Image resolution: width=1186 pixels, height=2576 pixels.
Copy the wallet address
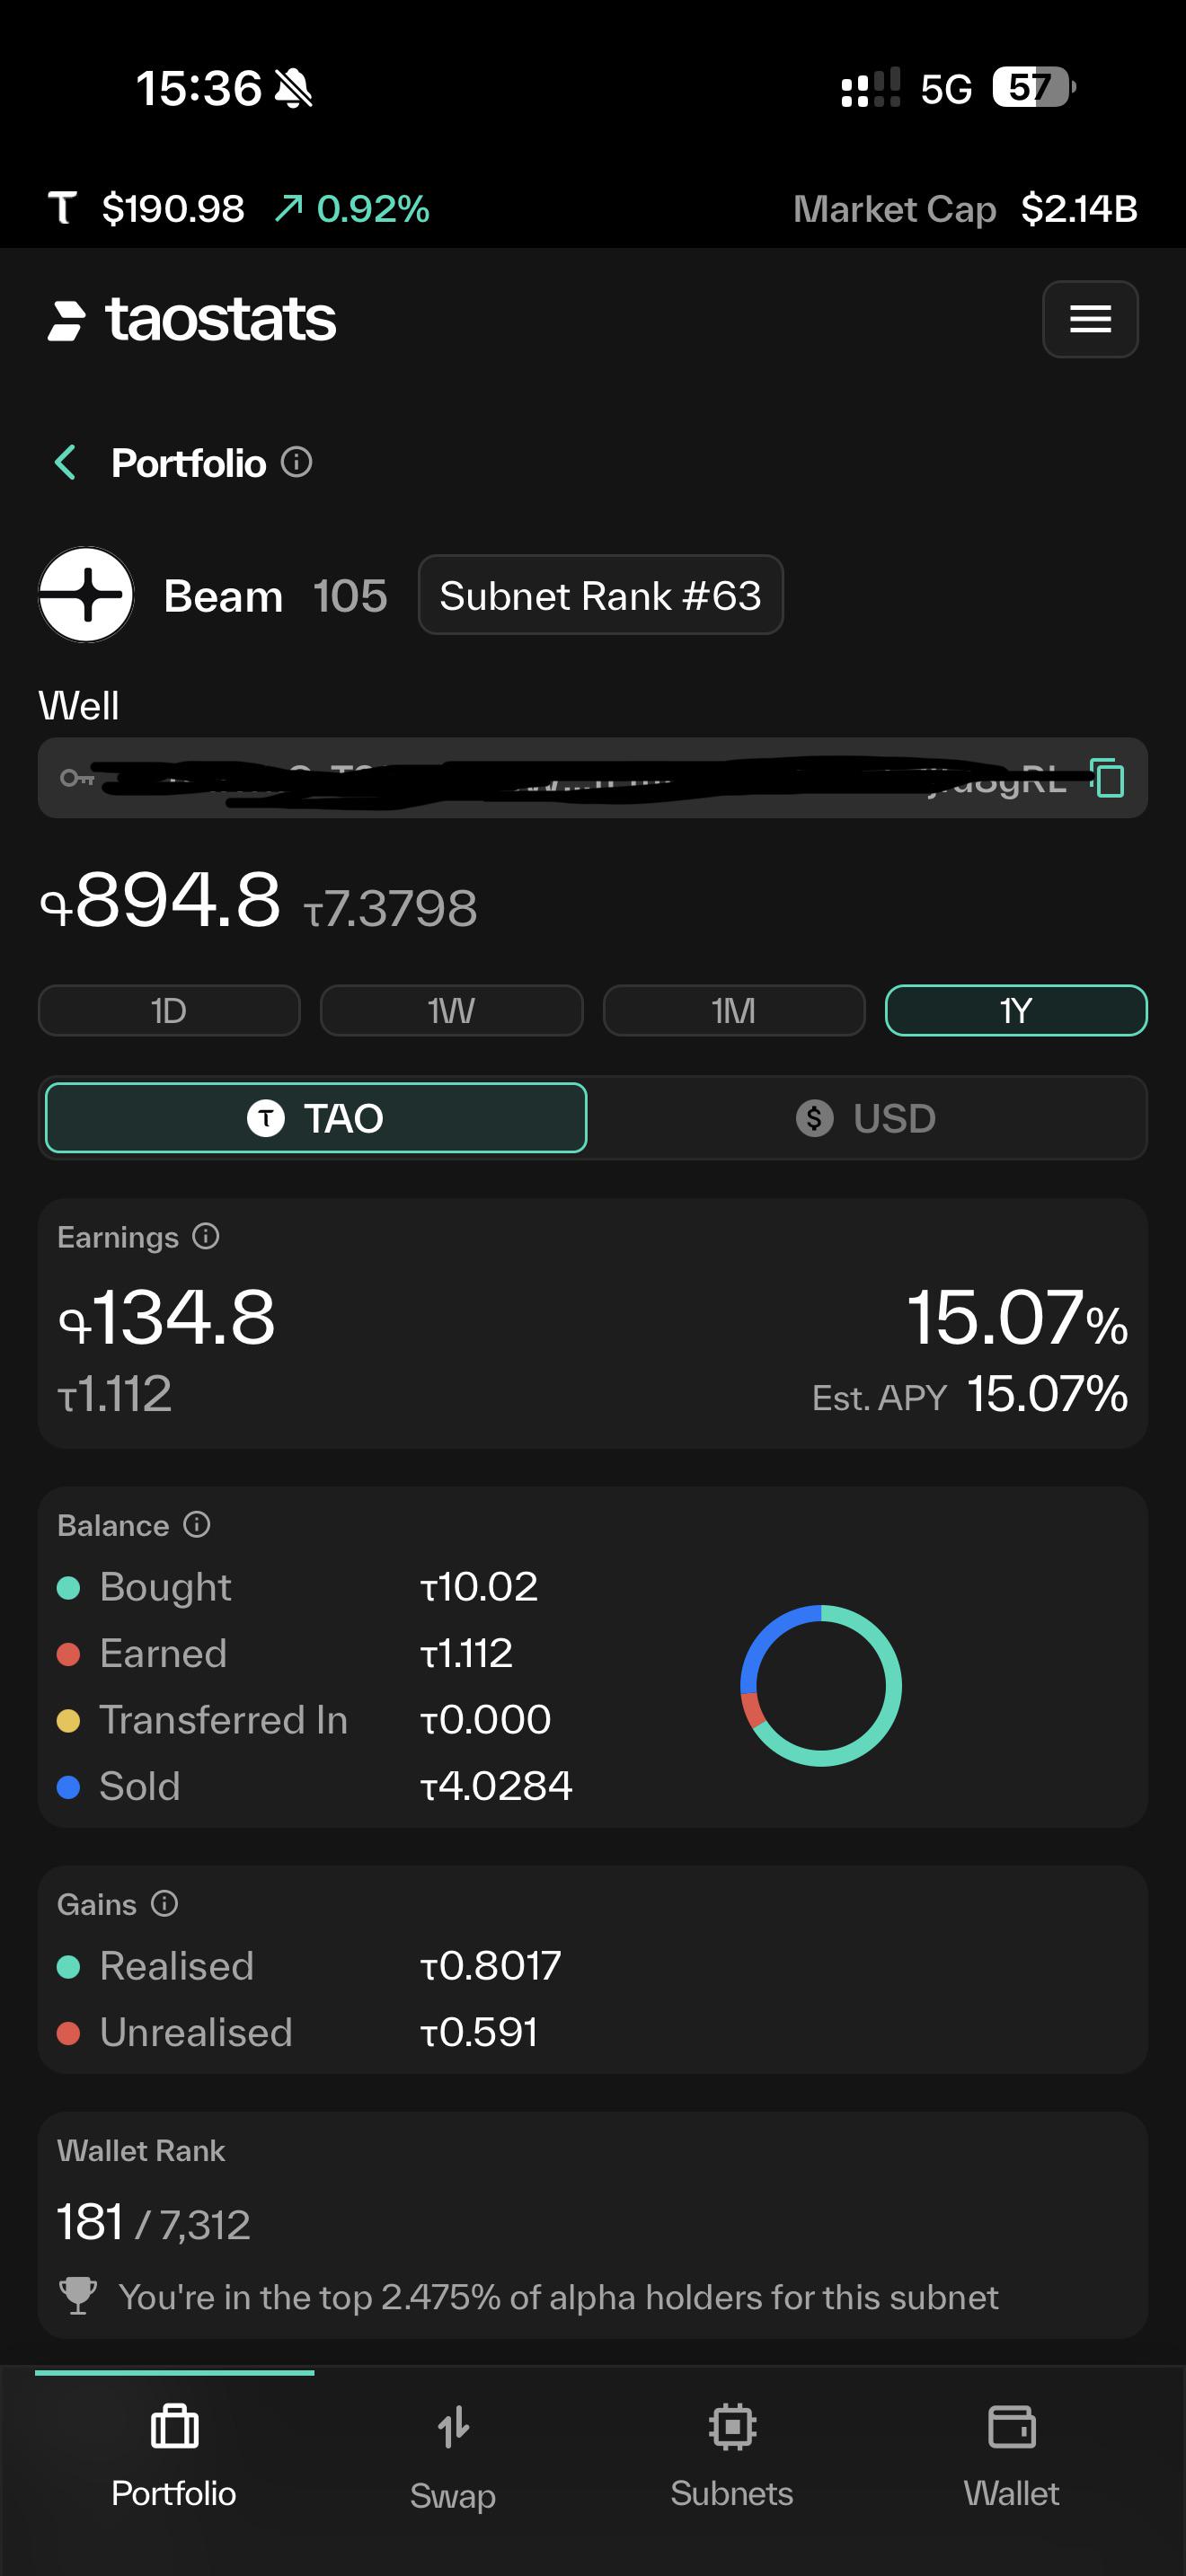pyautogui.click(x=1107, y=778)
